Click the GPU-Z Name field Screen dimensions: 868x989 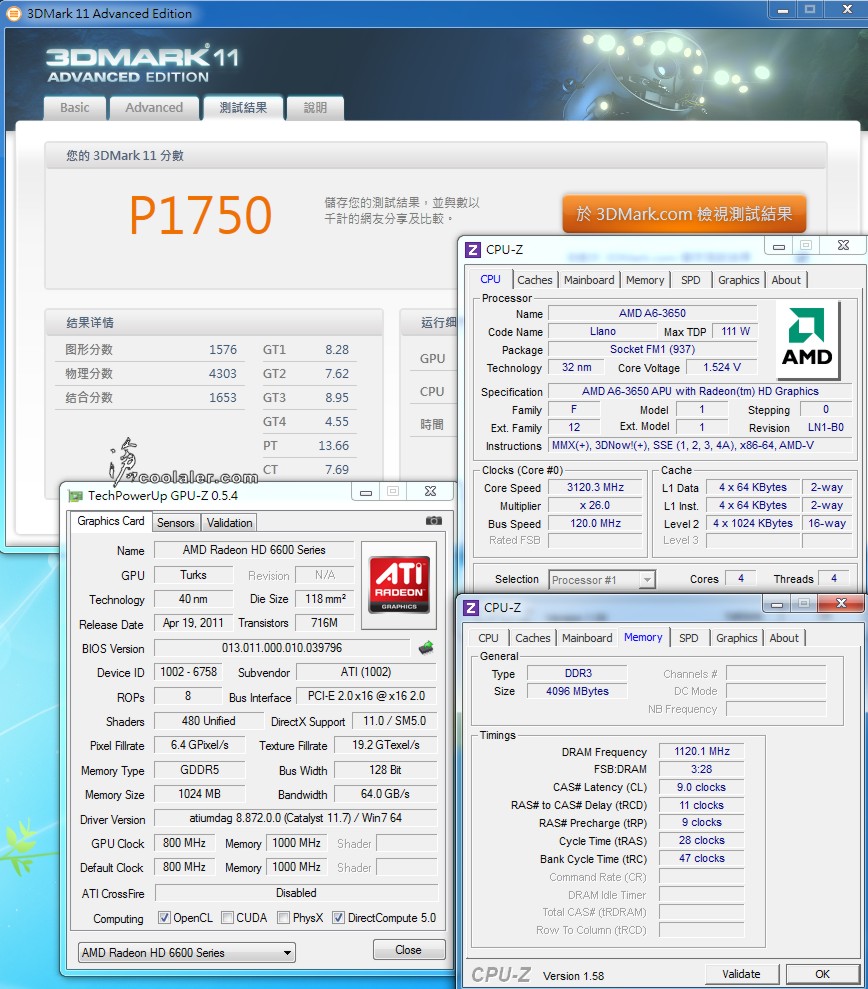point(254,550)
